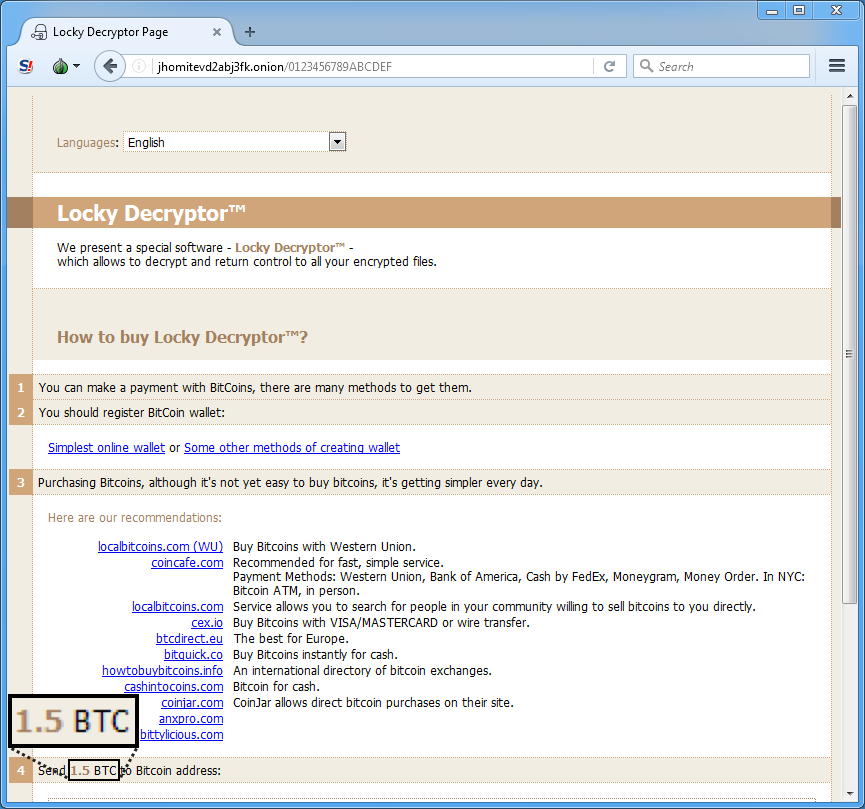Open the Tor onion button menu

click(x=60, y=66)
